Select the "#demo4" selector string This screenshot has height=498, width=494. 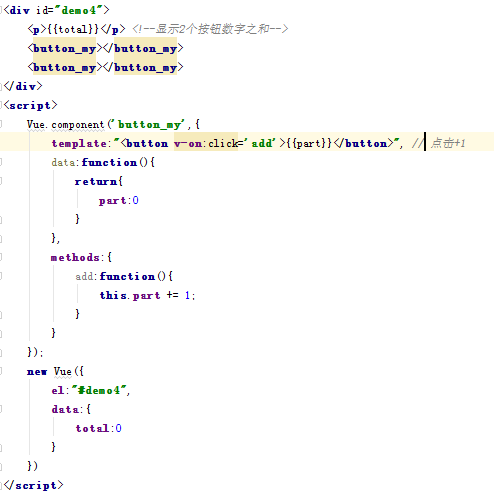[99, 391]
